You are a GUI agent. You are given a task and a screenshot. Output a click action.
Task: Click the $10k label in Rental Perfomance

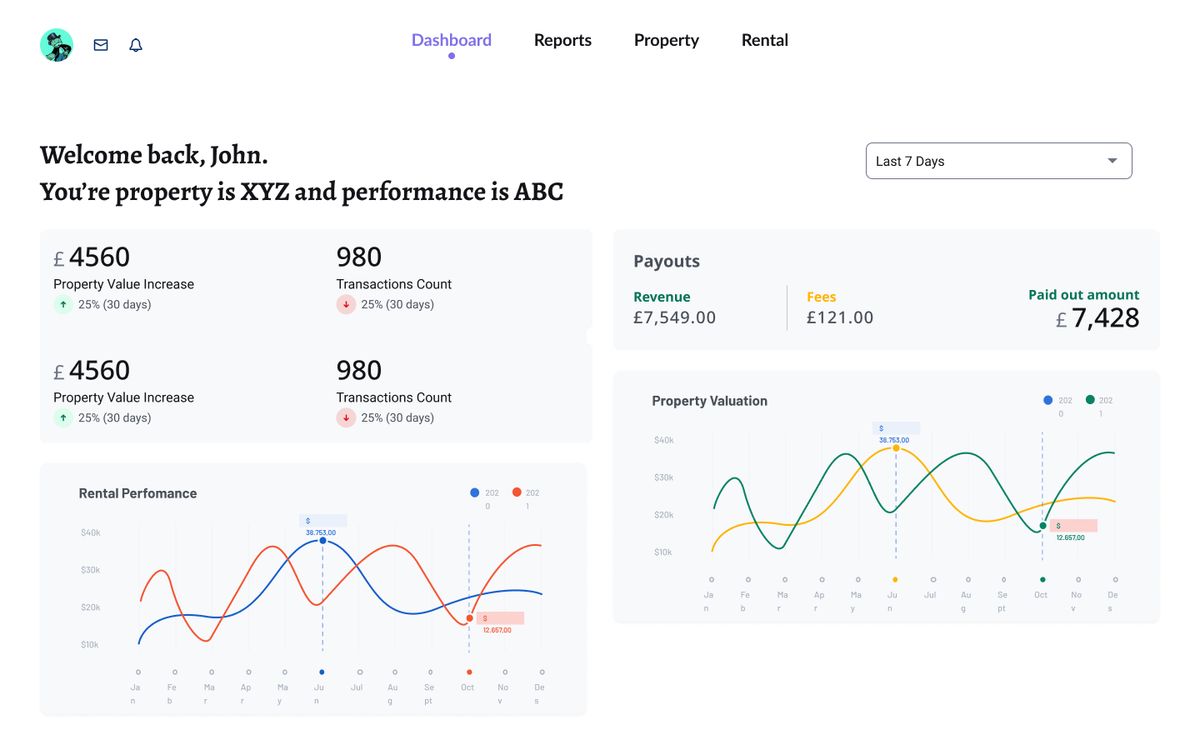click(x=90, y=645)
